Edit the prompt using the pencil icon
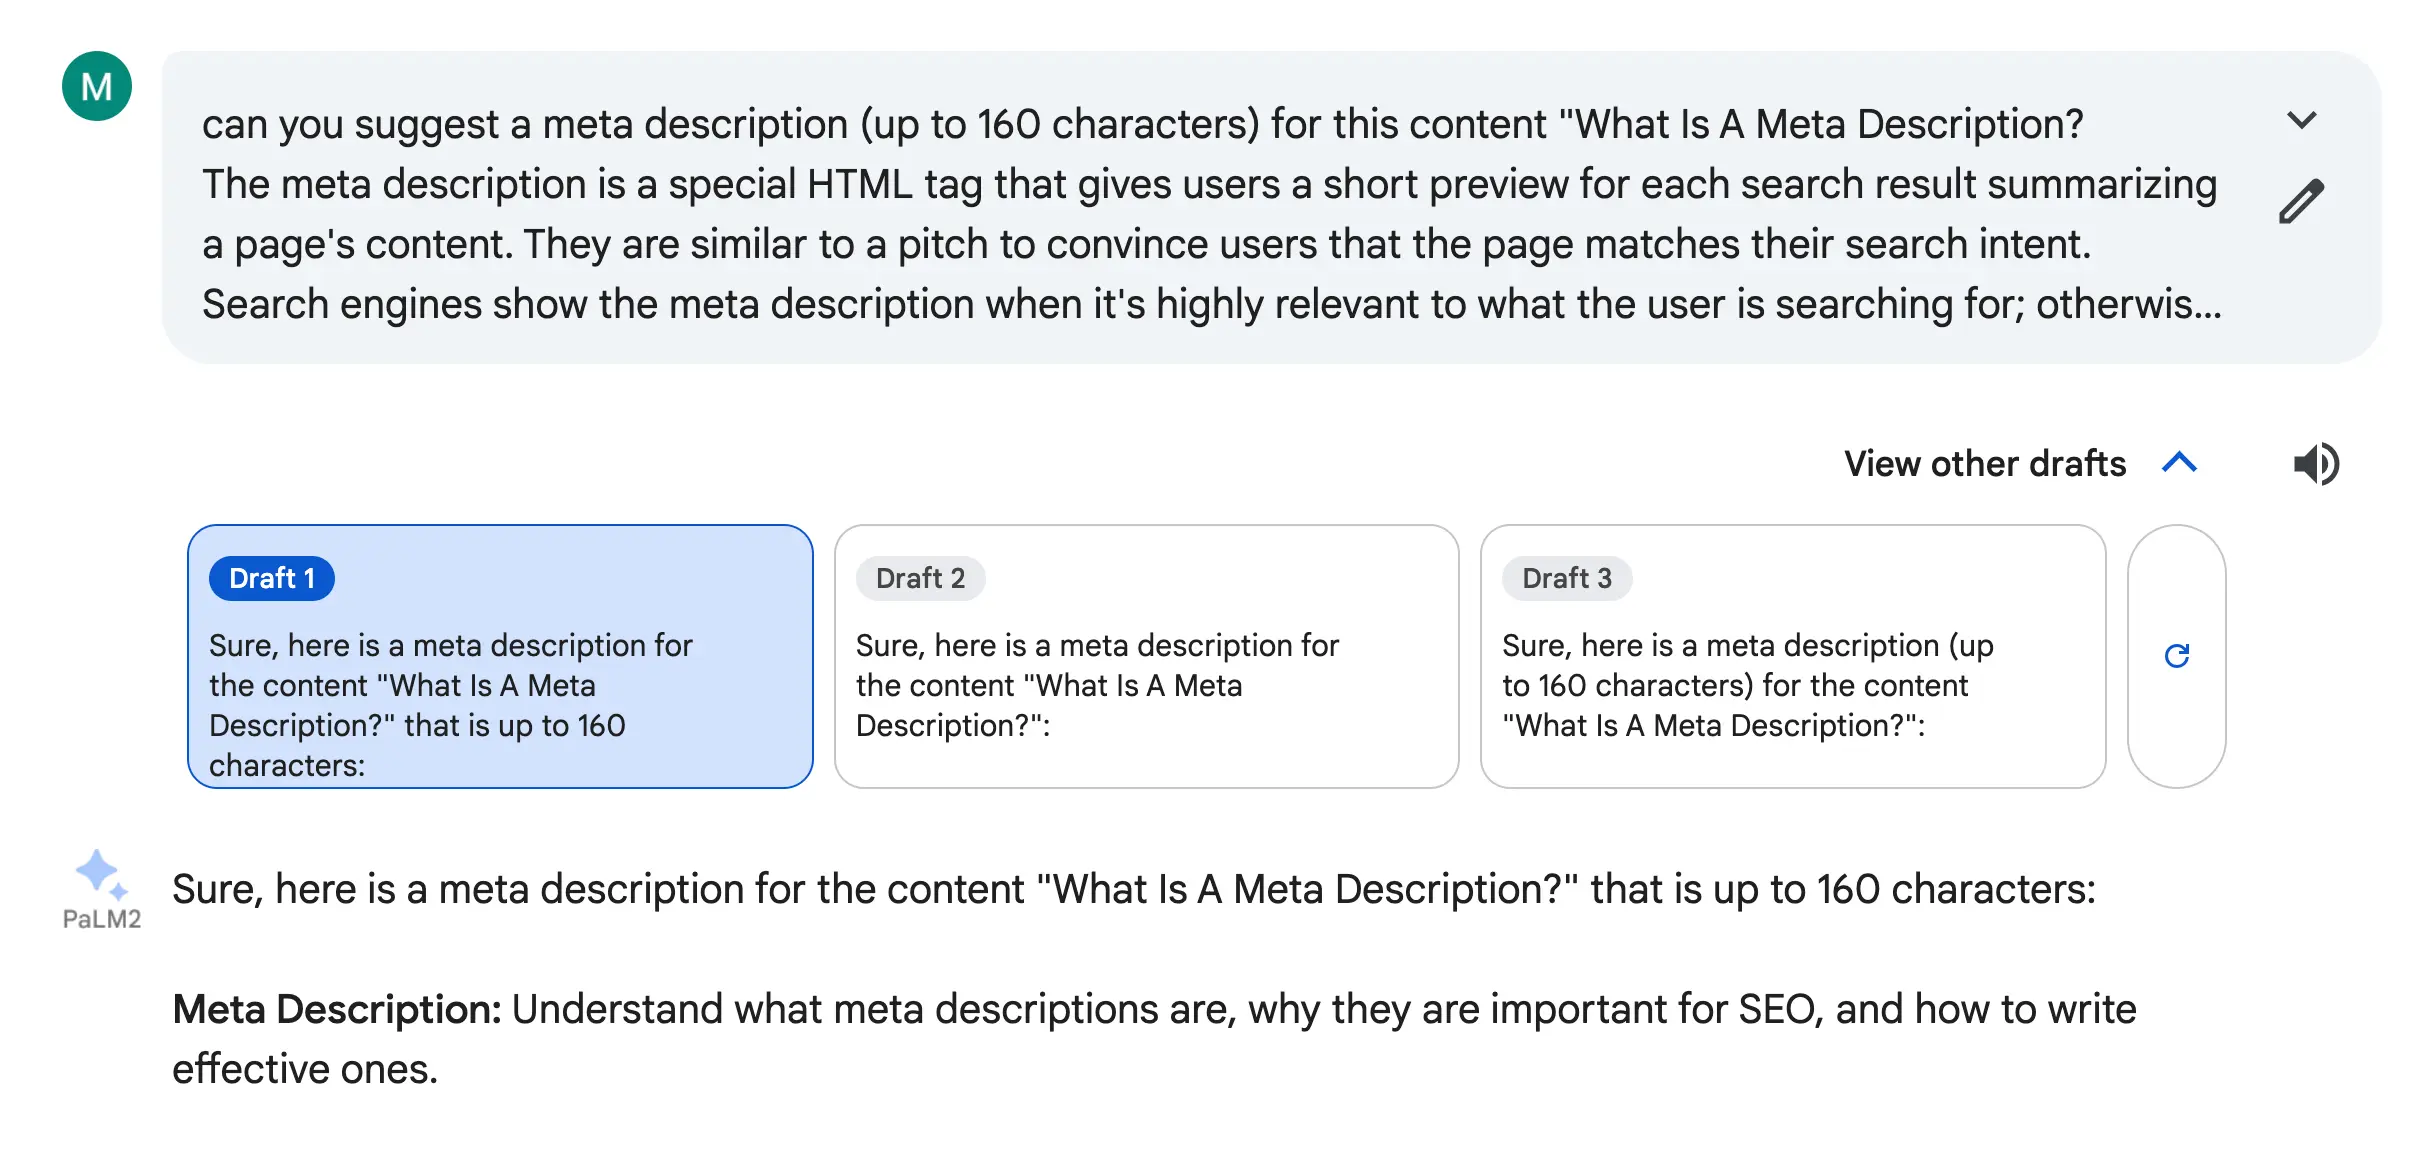 tap(2301, 202)
